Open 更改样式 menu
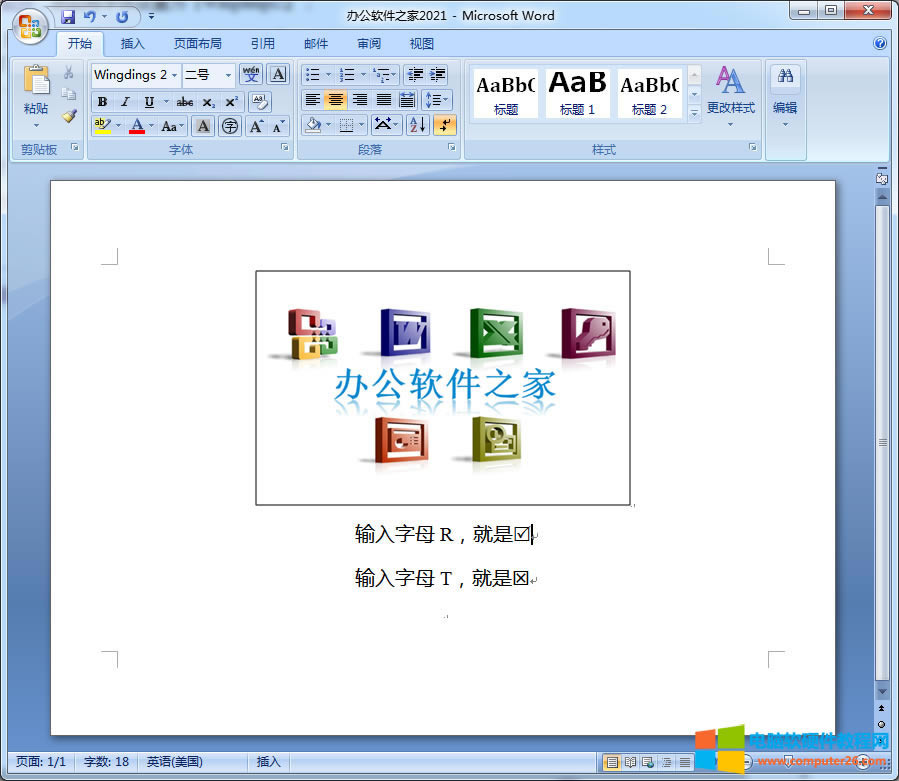 pyautogui.click(x=730, y=95)
